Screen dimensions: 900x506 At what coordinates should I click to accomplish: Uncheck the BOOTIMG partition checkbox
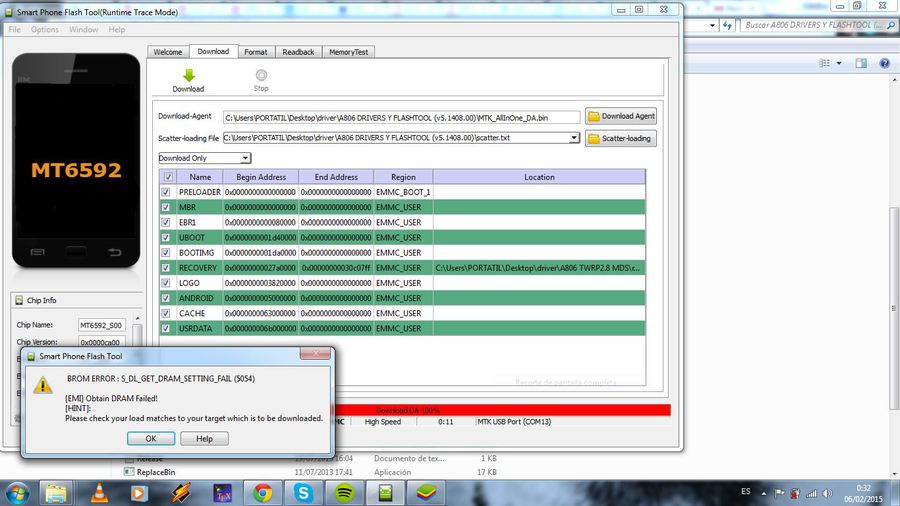tap(166, 252)
